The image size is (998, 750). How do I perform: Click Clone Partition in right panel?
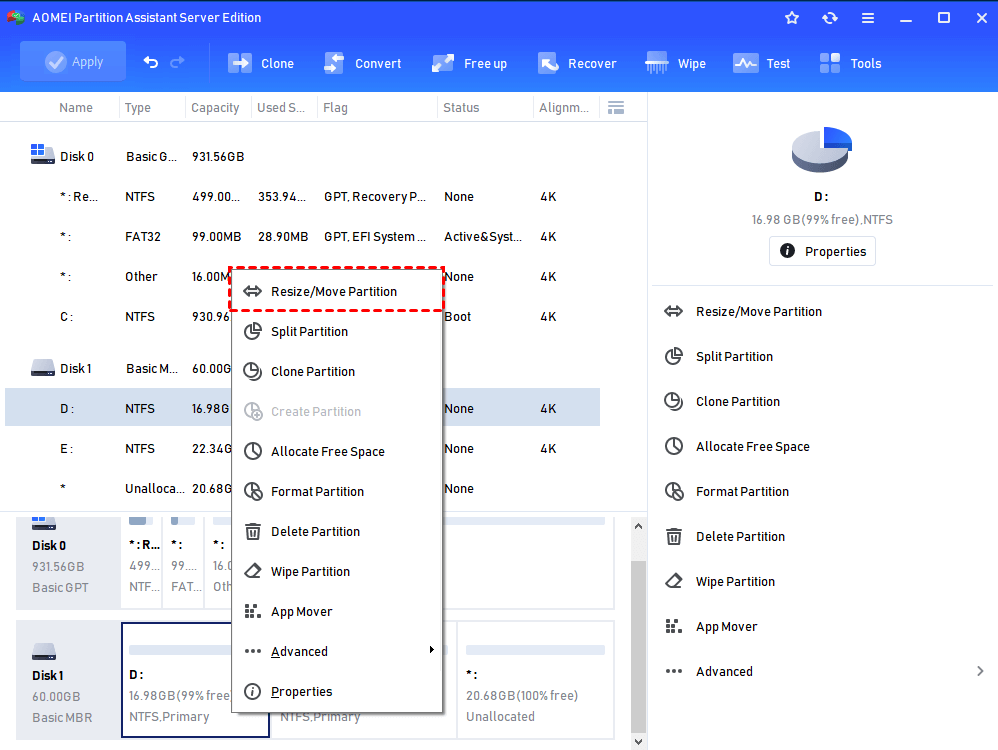click(x=722, y=401)
